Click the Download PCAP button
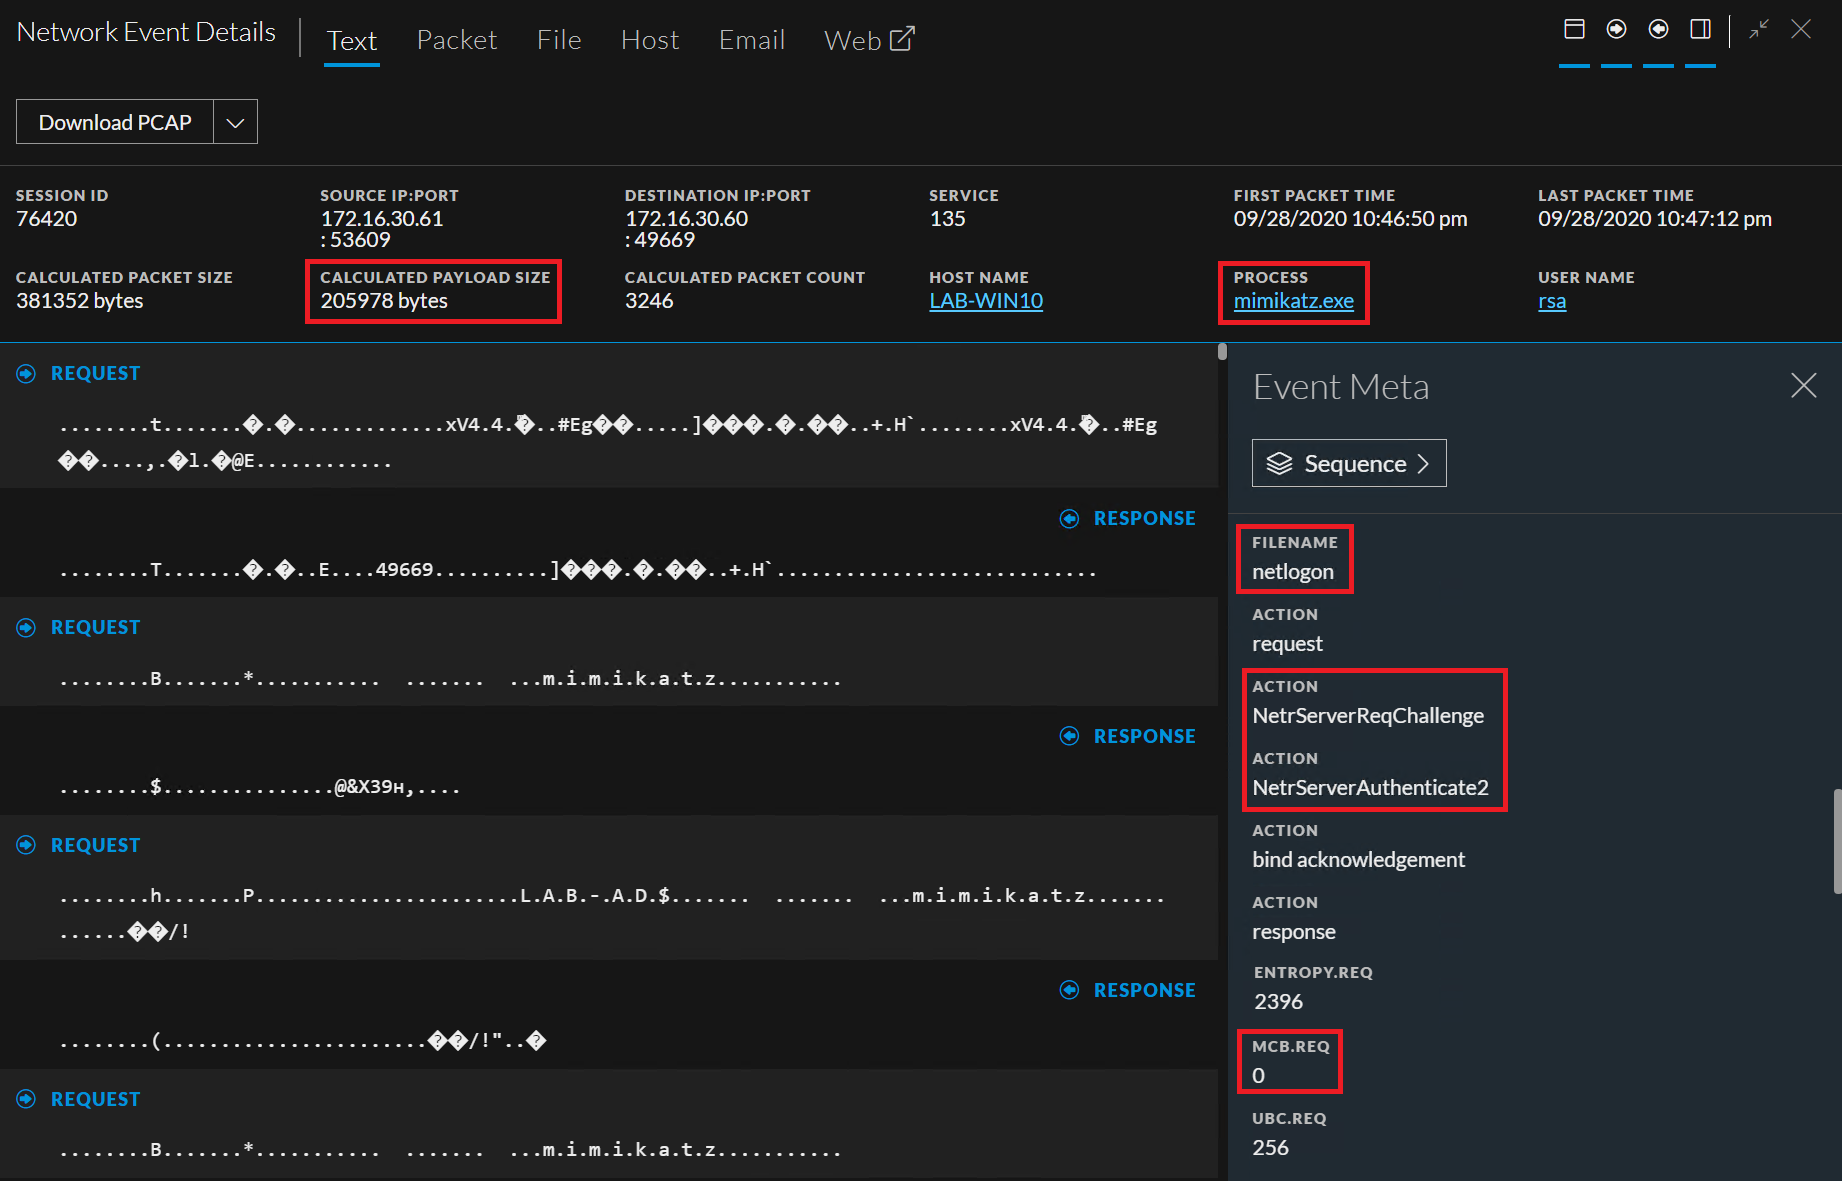 coord(113,121)
